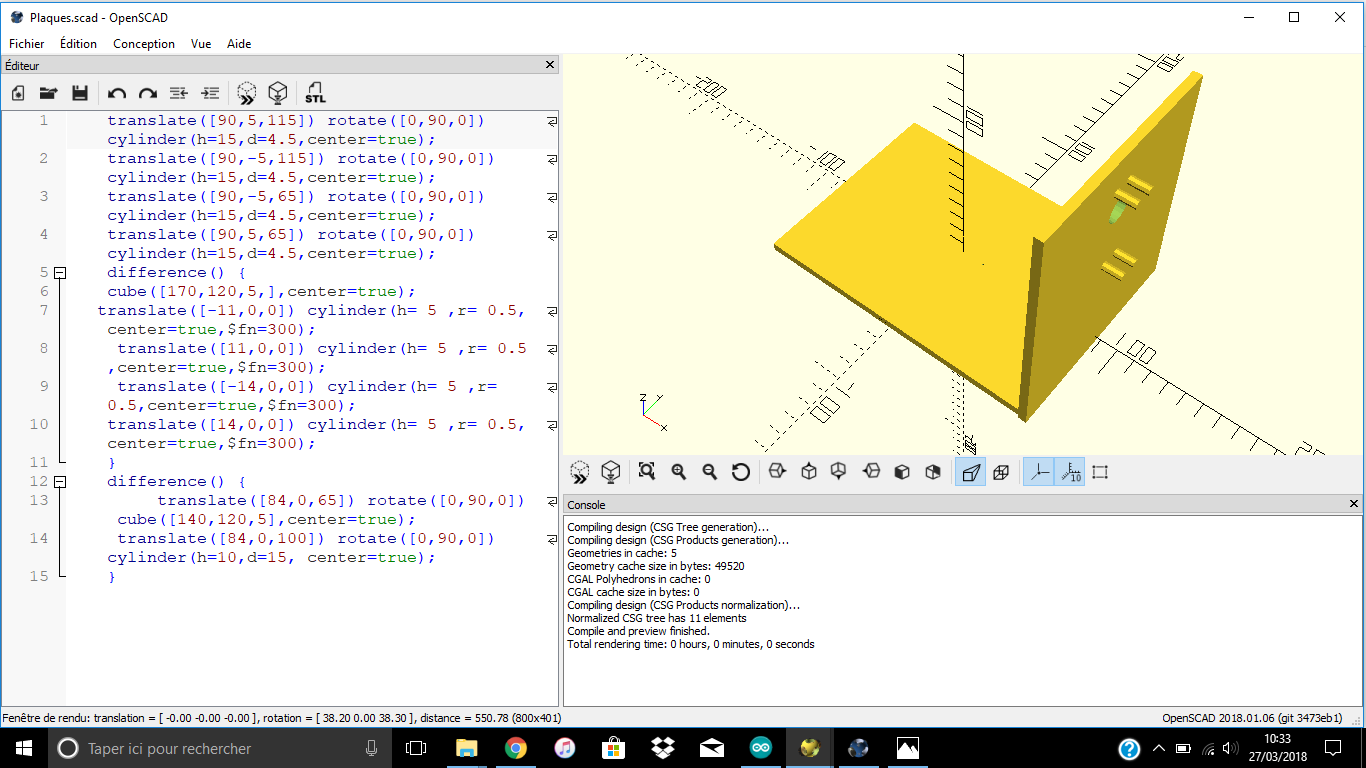Image resolution: width=1366 pixels, height=768 pixels.
Task: Toggle the Perspective projection button
Action: (x=969, y=472)
